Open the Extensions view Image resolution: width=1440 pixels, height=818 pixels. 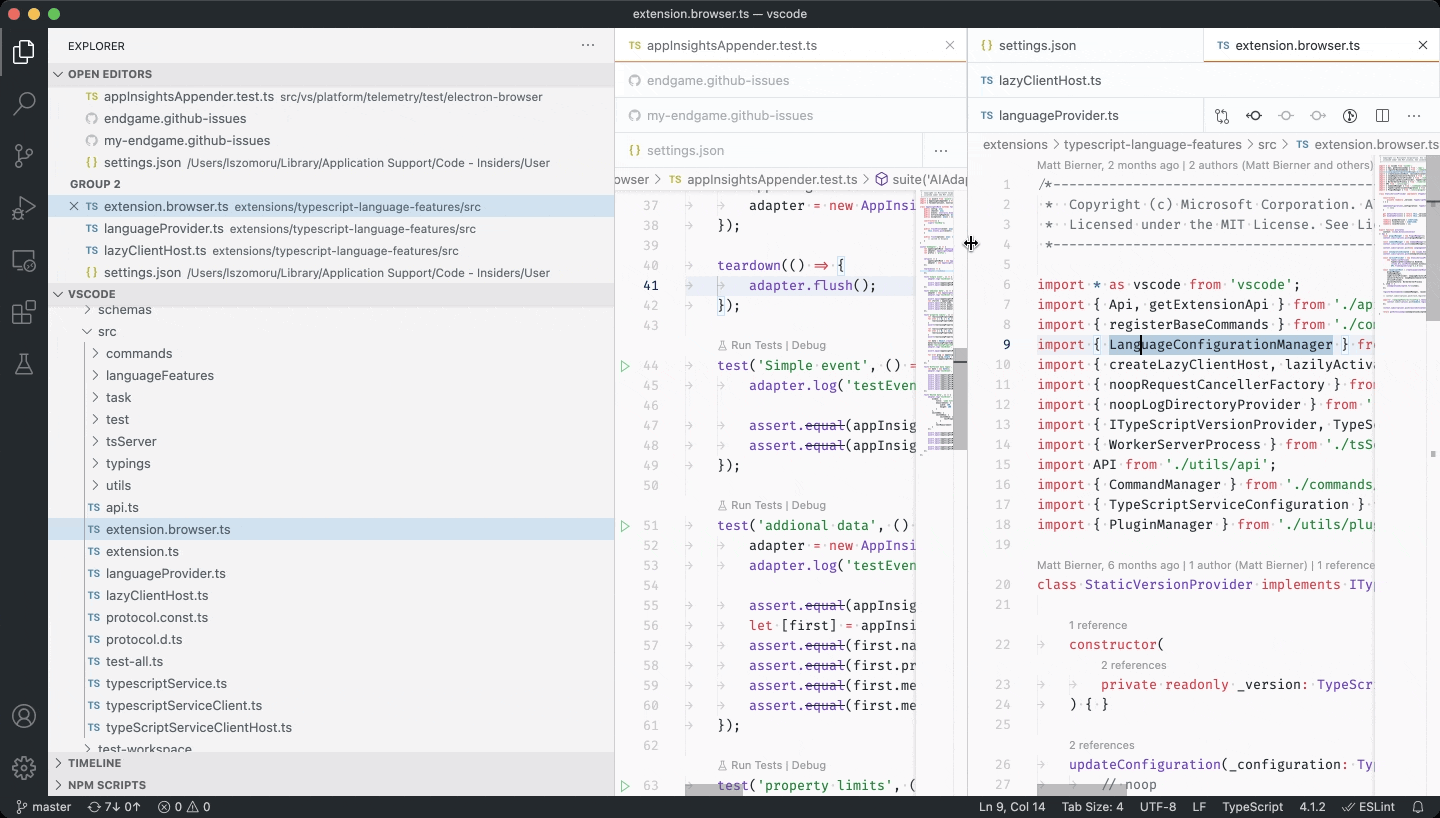(x=24, y=313)
